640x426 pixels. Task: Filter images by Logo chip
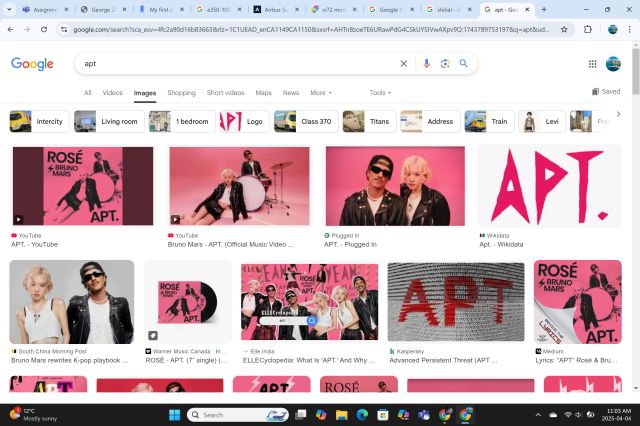click(244, 122)
